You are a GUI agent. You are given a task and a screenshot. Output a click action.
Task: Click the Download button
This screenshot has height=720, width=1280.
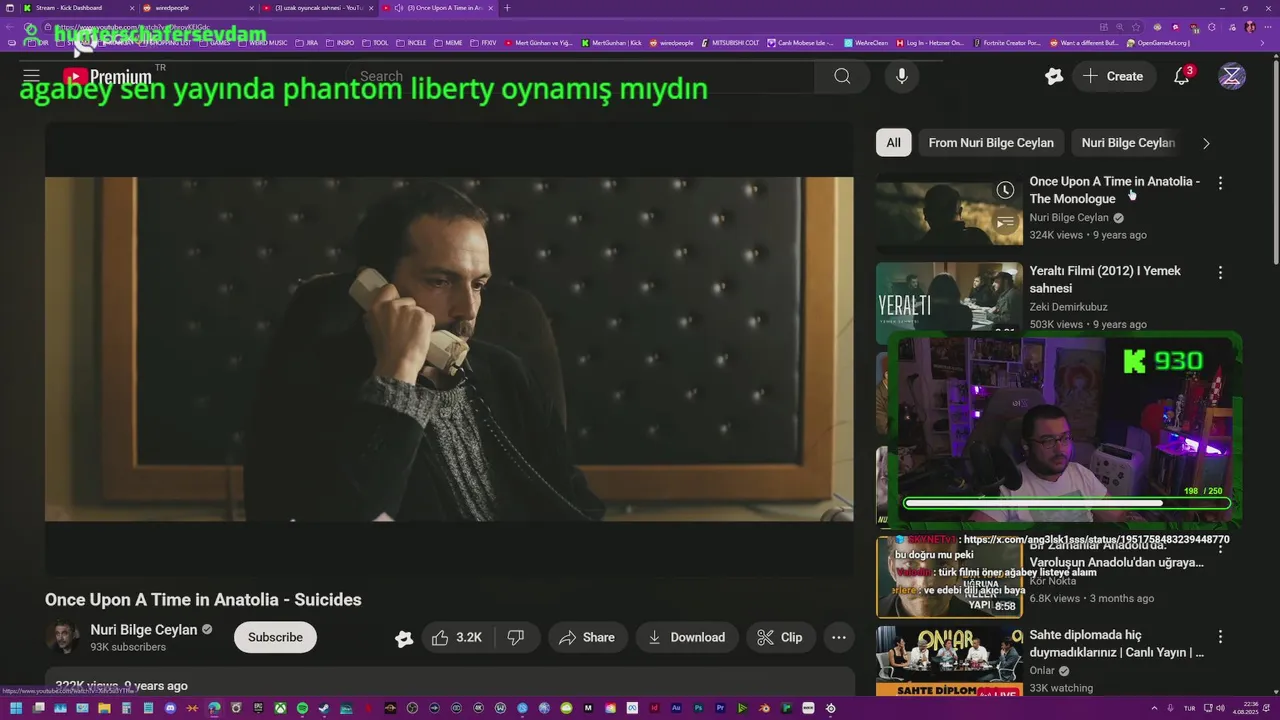coord(686,637)
